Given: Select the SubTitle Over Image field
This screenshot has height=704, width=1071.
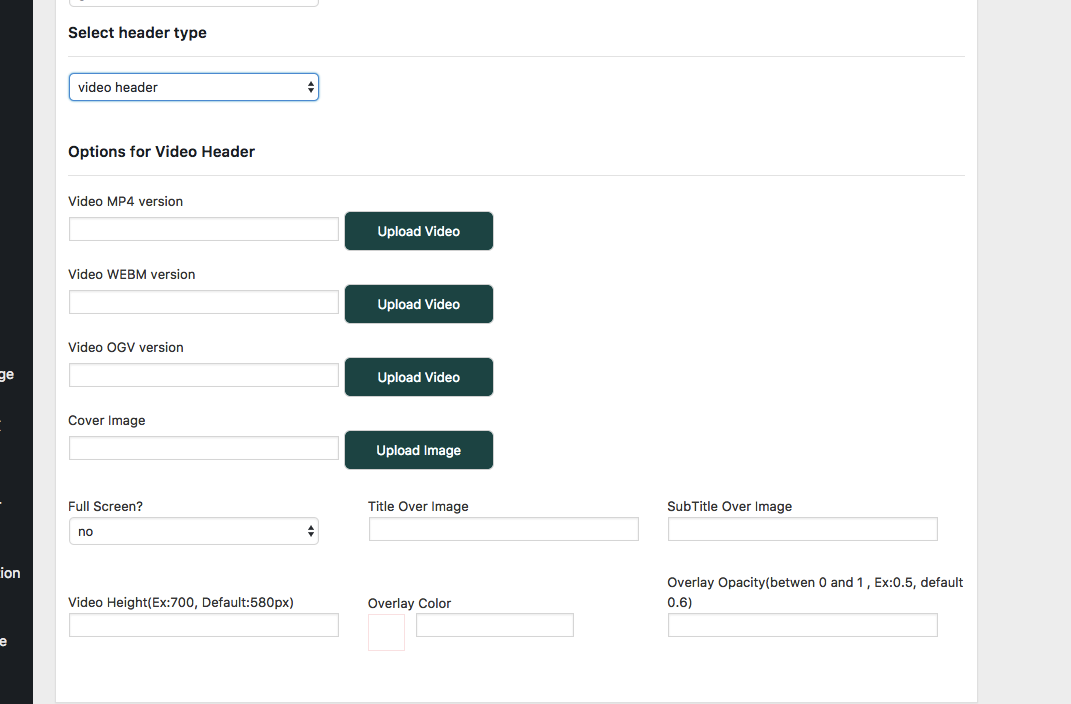Looking at the screenshot, I should coord(803,529).
